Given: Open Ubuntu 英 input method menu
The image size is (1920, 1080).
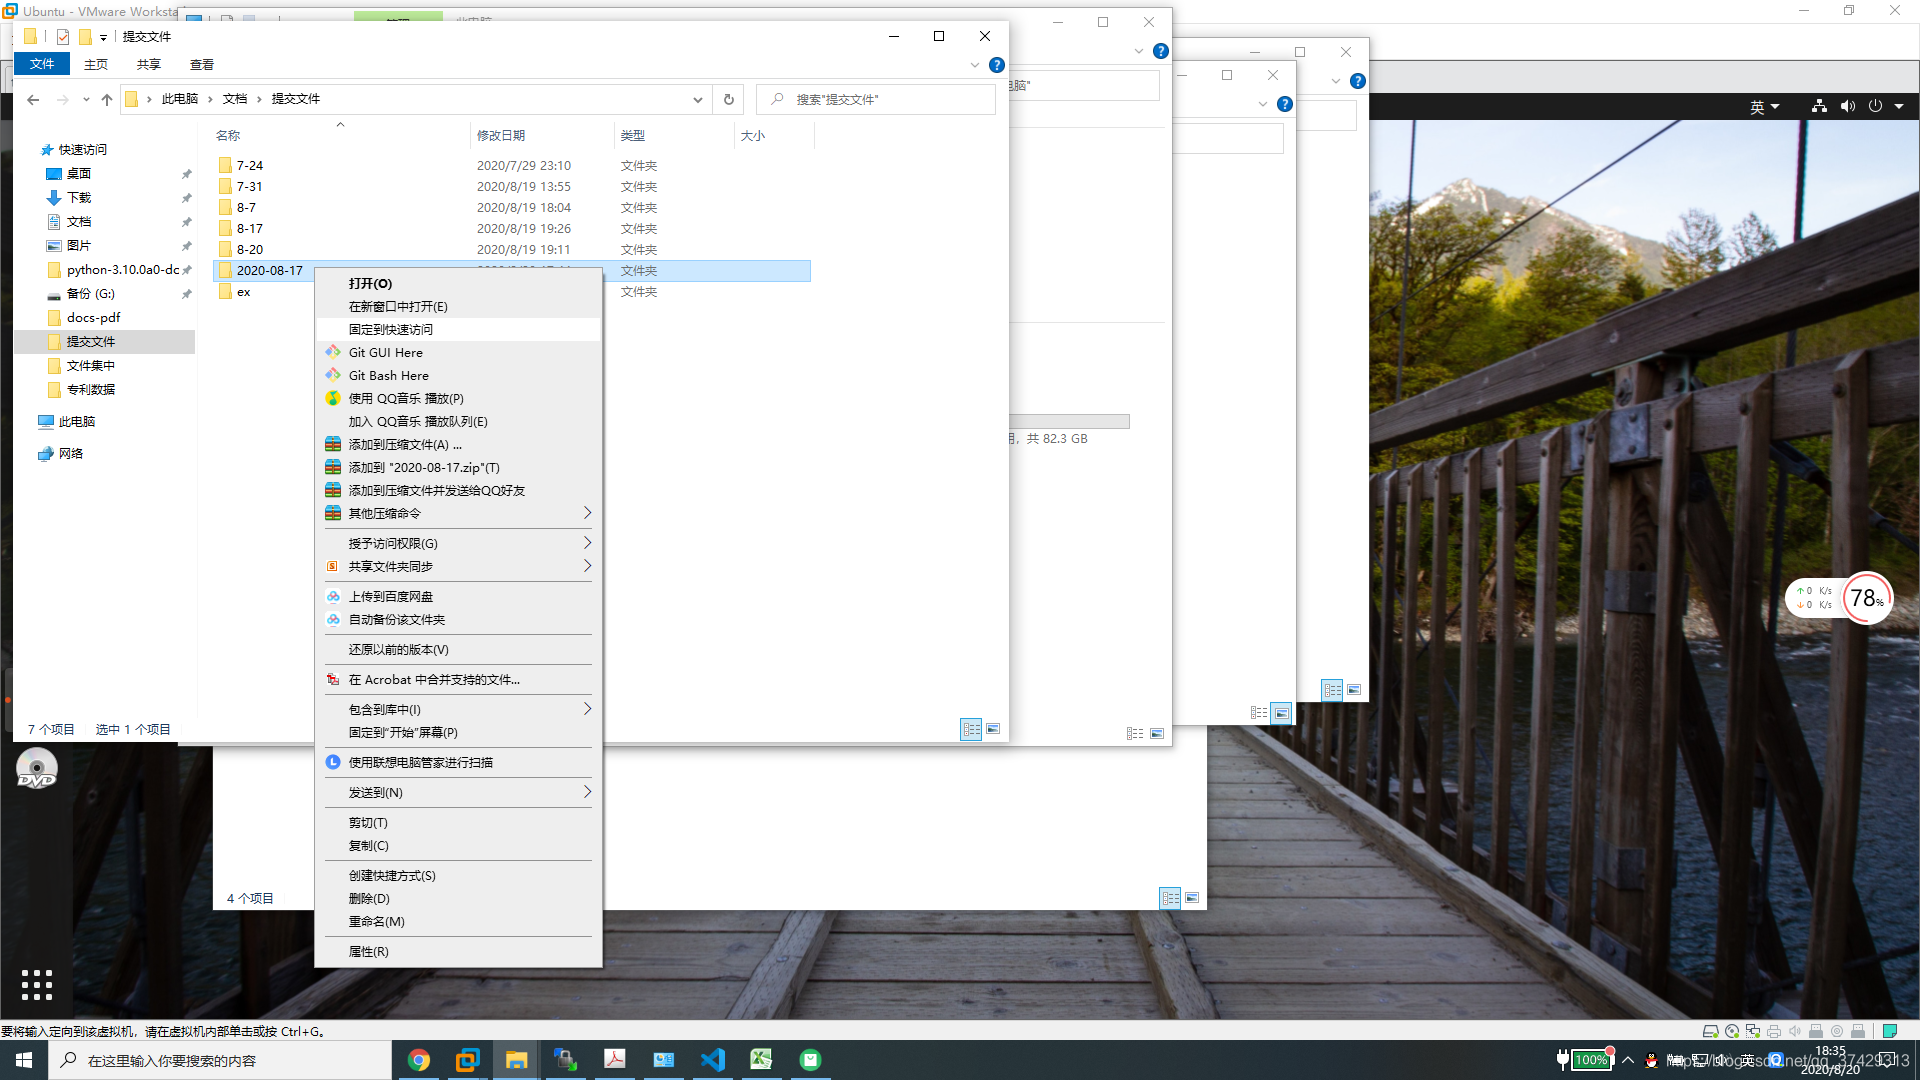Looking at the screenshot, I should click(1764, 107).
